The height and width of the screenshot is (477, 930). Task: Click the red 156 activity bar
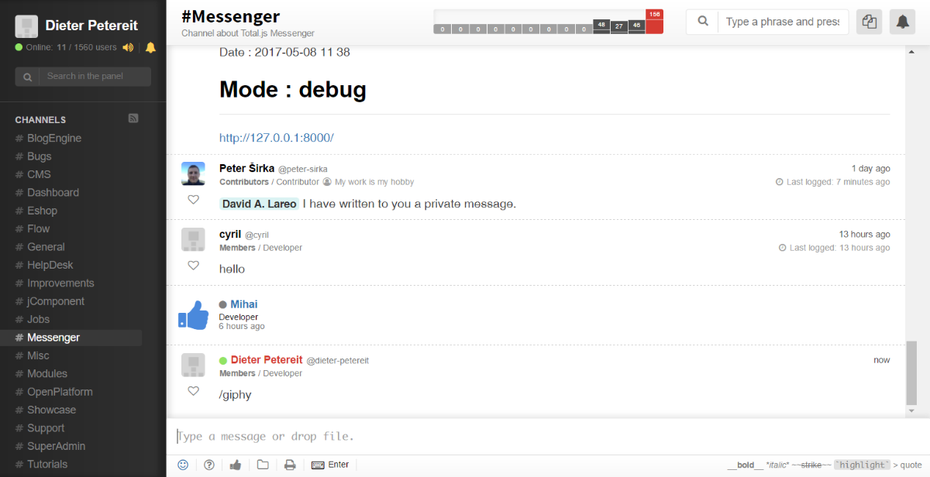(654, 21)
